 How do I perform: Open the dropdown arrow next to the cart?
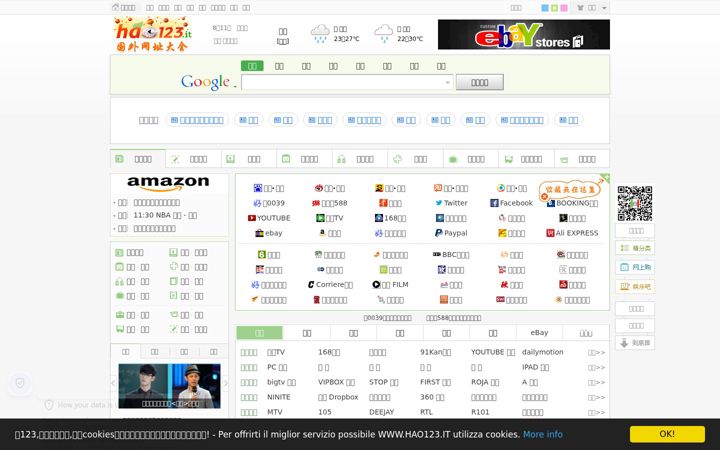[x=604, y=8]
